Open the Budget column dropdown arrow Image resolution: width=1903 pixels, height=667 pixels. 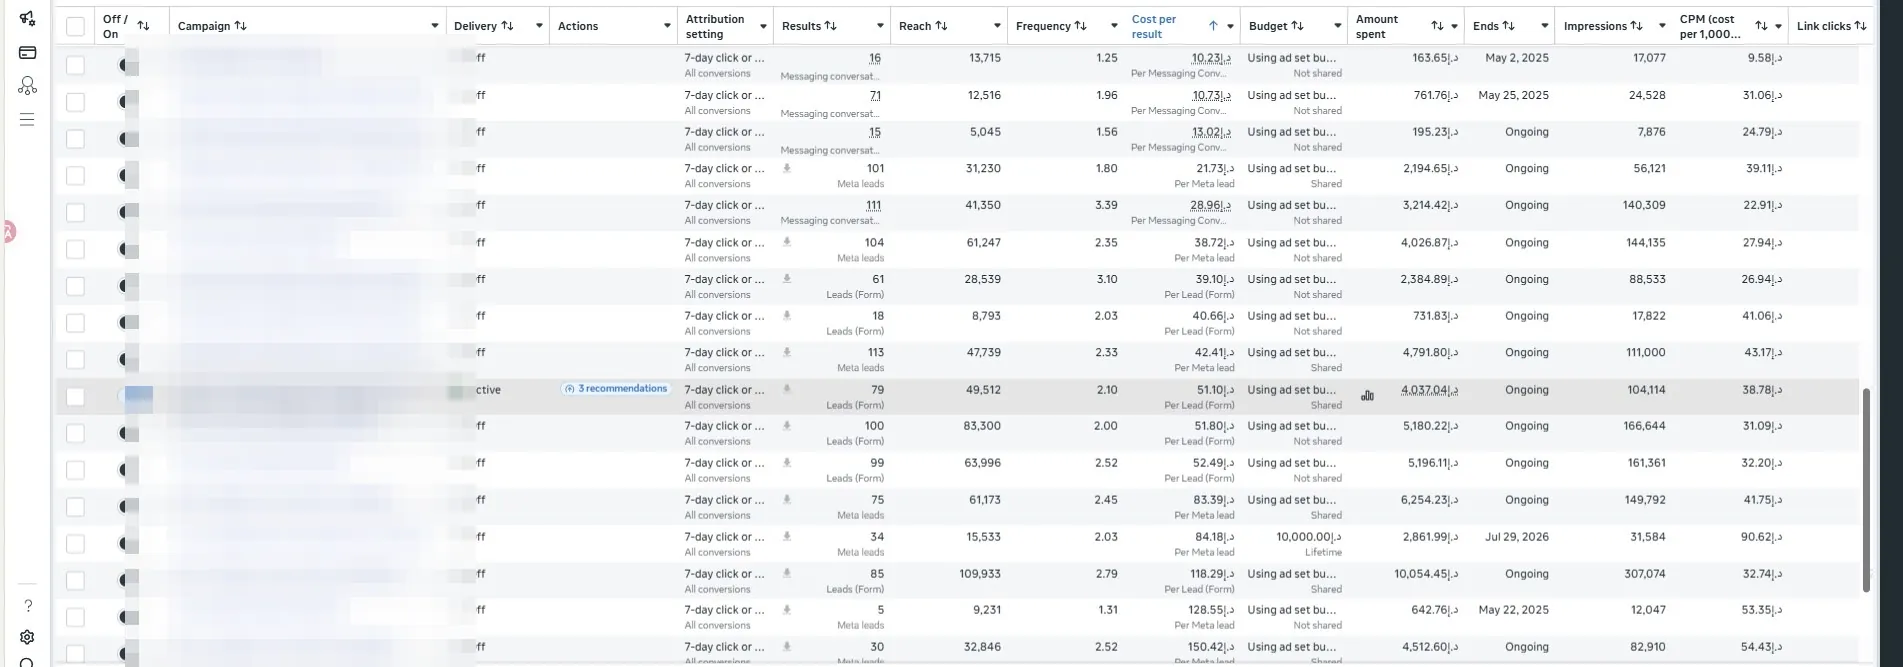point(1337,26)
